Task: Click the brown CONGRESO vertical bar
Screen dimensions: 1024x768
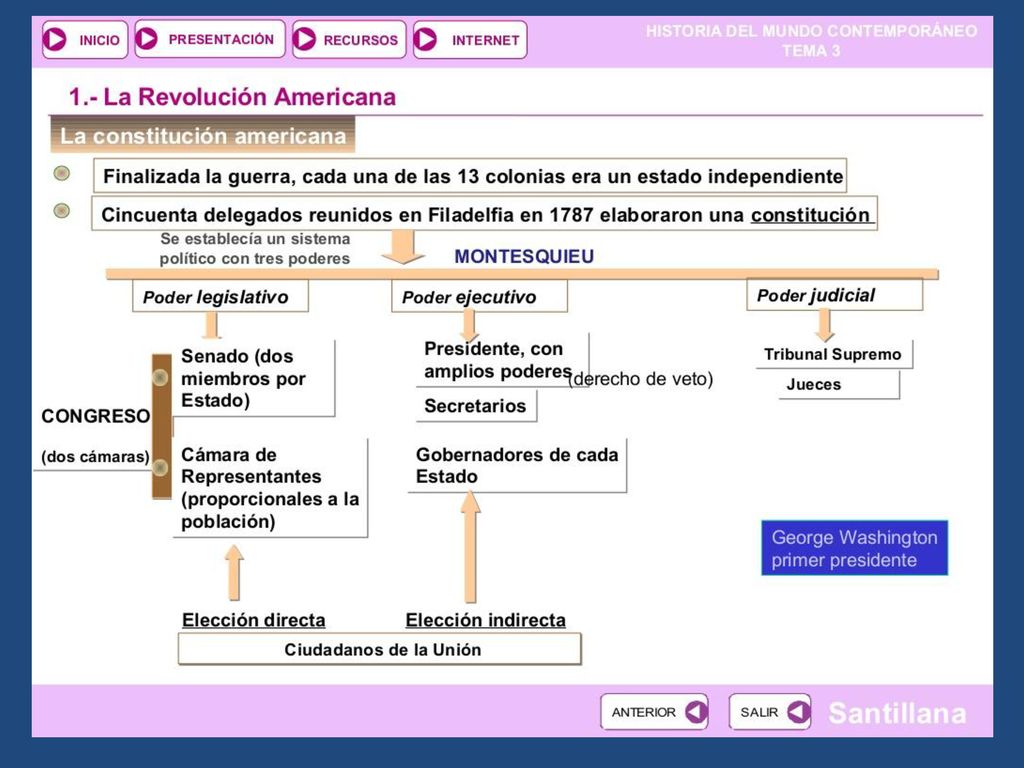Action: point(161,426)
